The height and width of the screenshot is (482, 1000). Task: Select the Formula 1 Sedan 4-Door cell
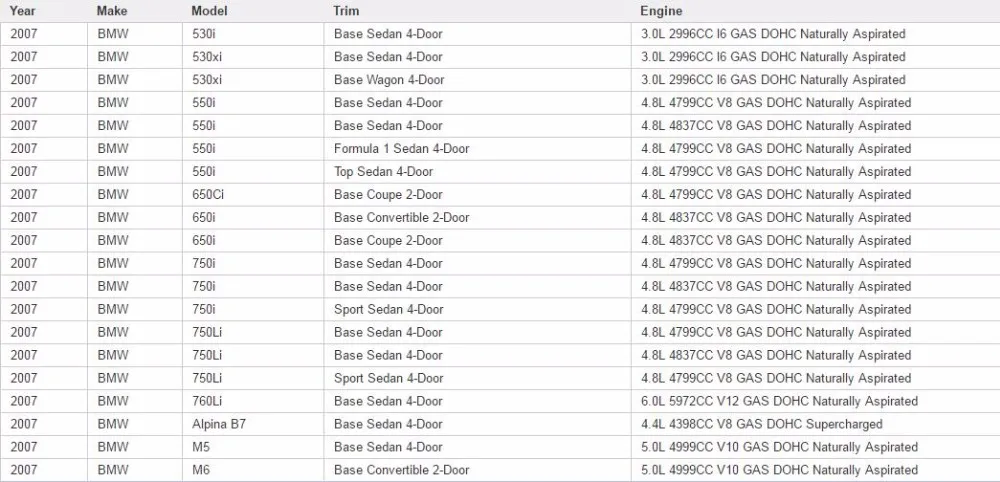click(x=478, y=149)
